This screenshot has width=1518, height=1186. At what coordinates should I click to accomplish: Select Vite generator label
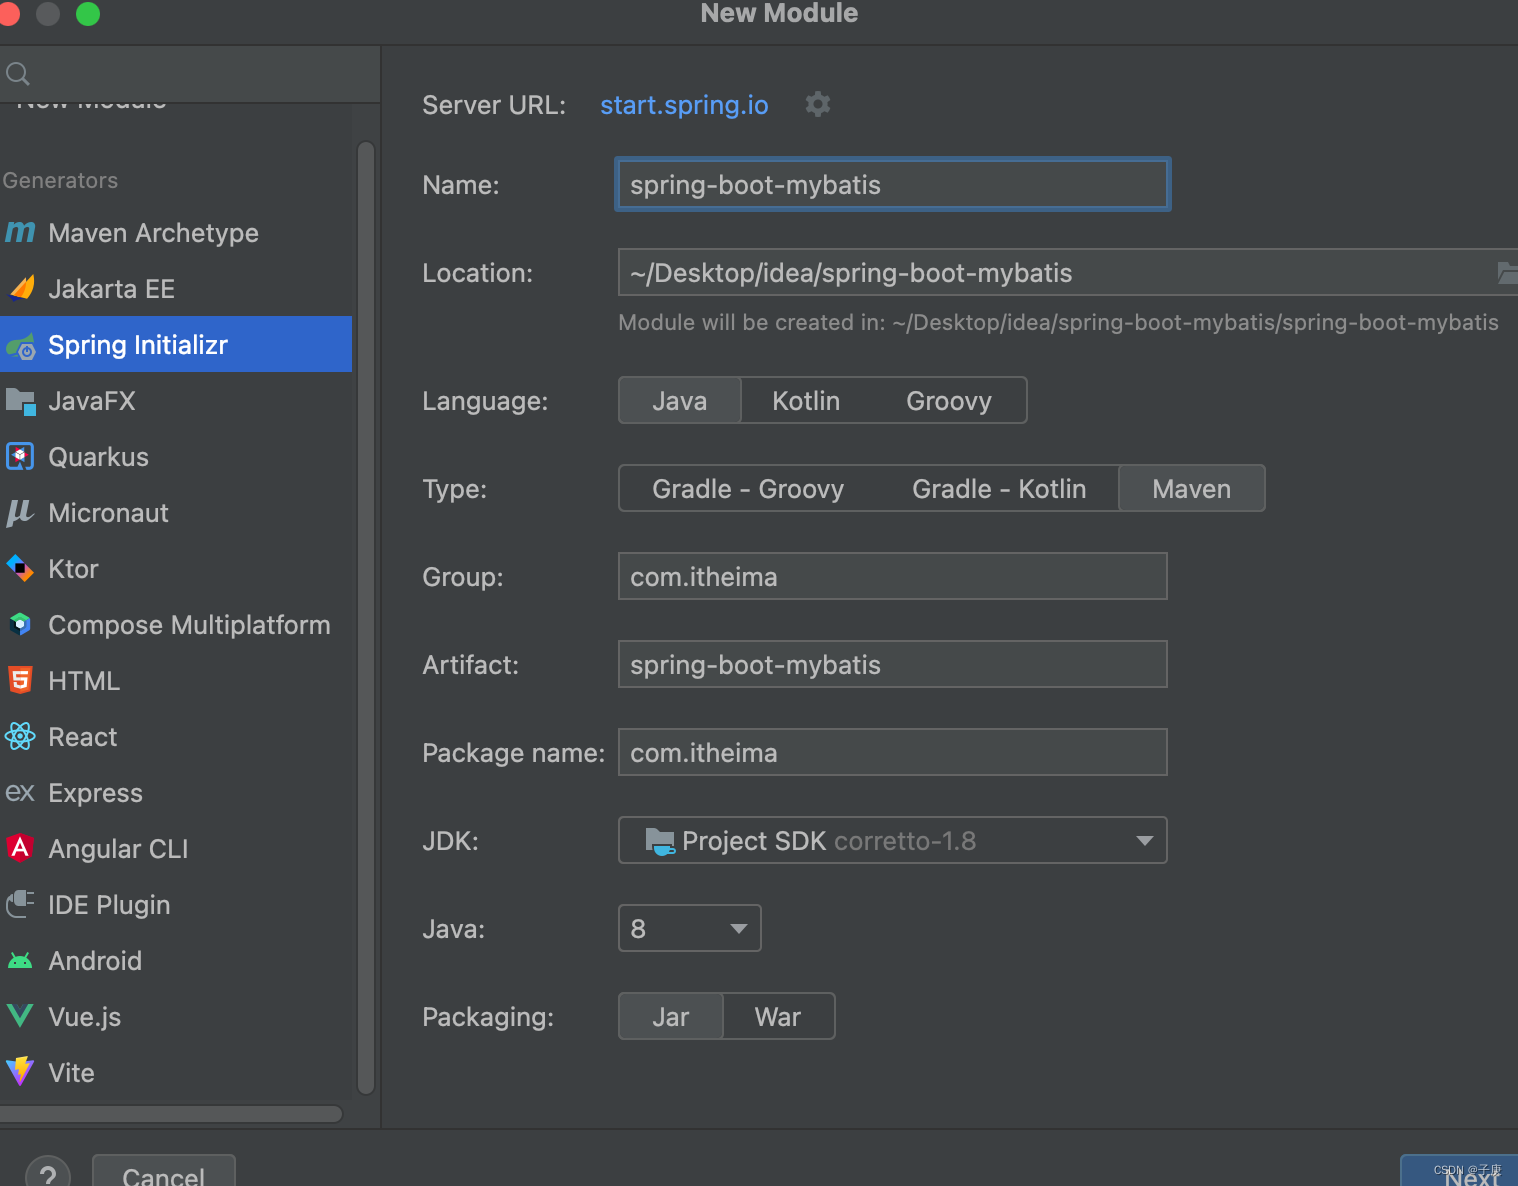tap(71, 1073)
